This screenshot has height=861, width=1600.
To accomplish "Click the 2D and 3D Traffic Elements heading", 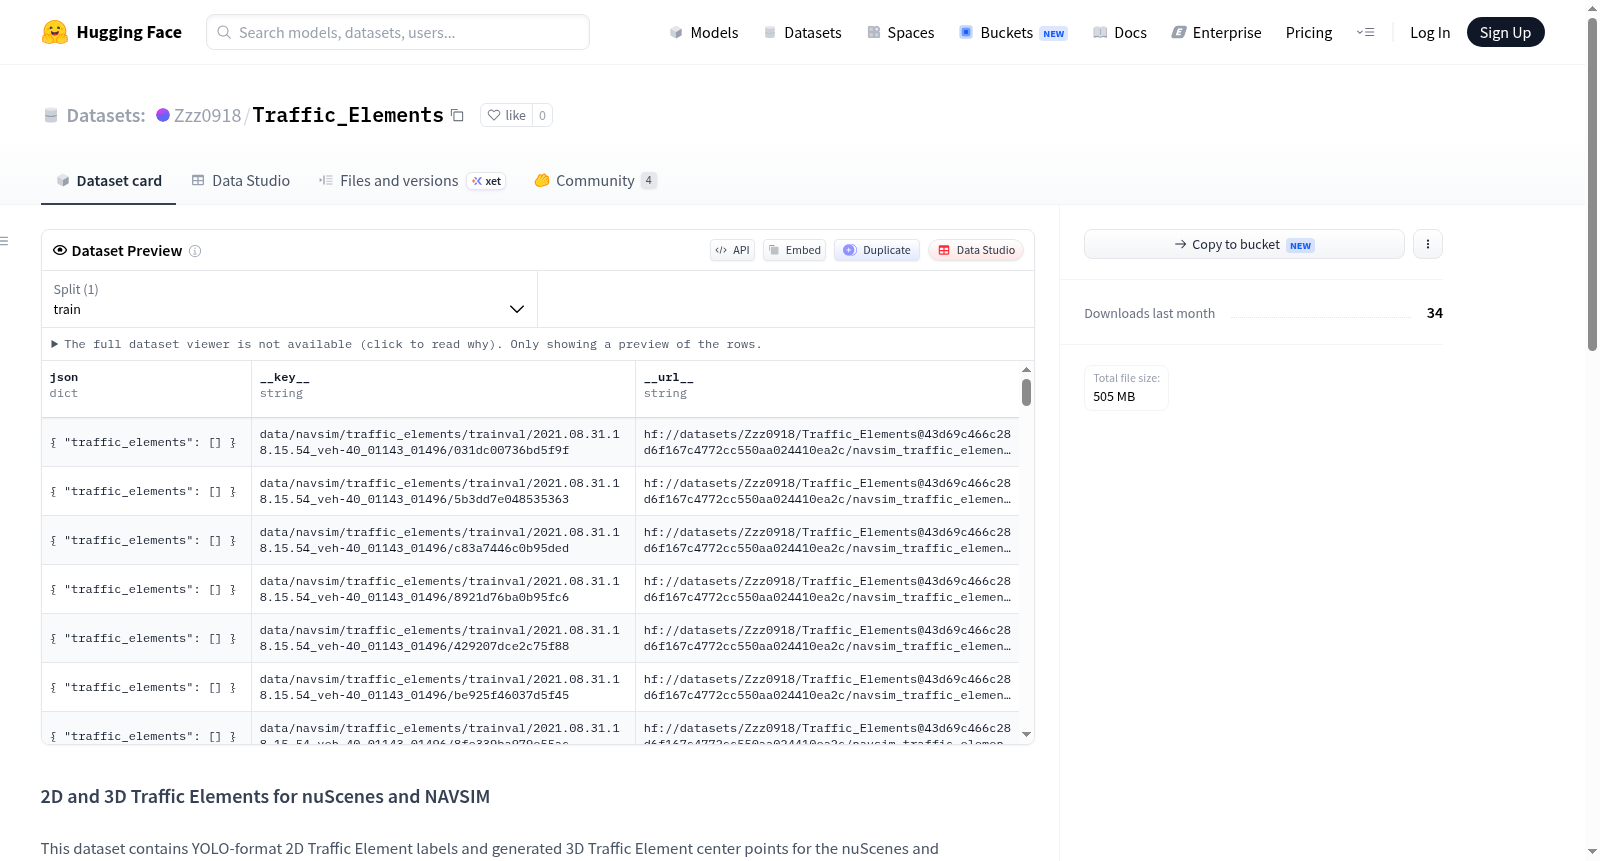I will point(265,797).
